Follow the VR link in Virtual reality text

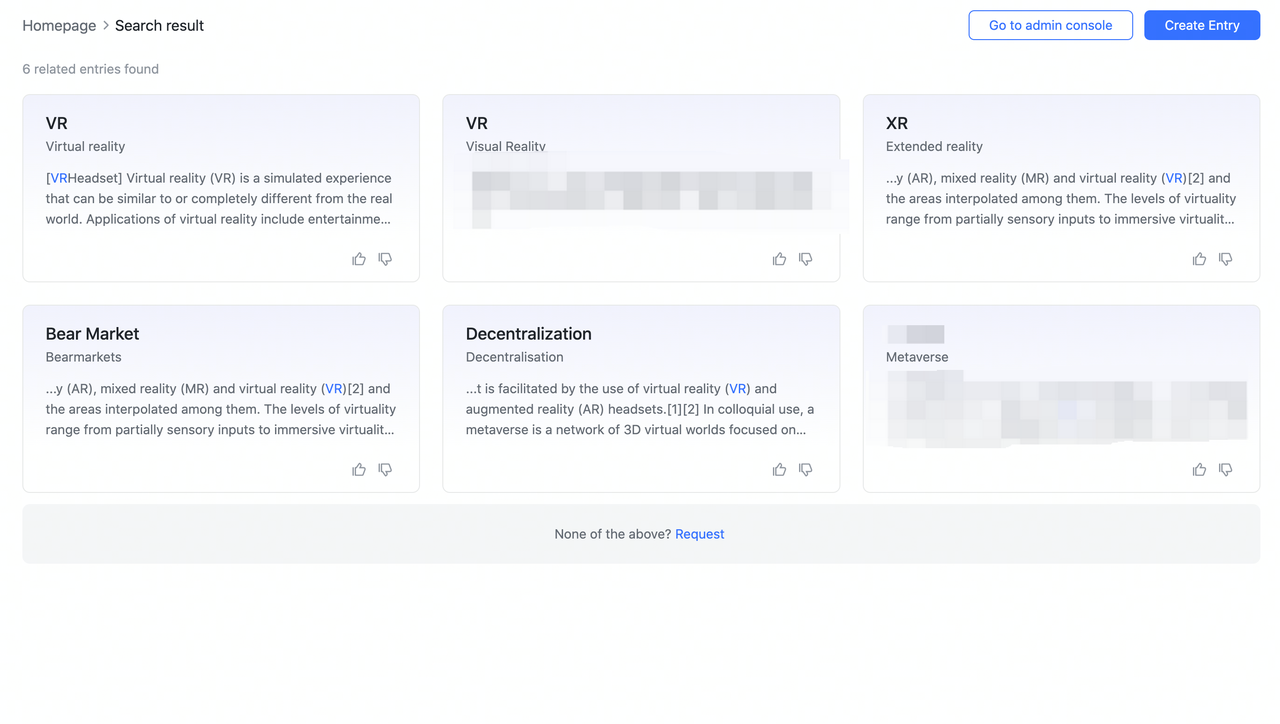pyautogui.click(x=57, y=177)
